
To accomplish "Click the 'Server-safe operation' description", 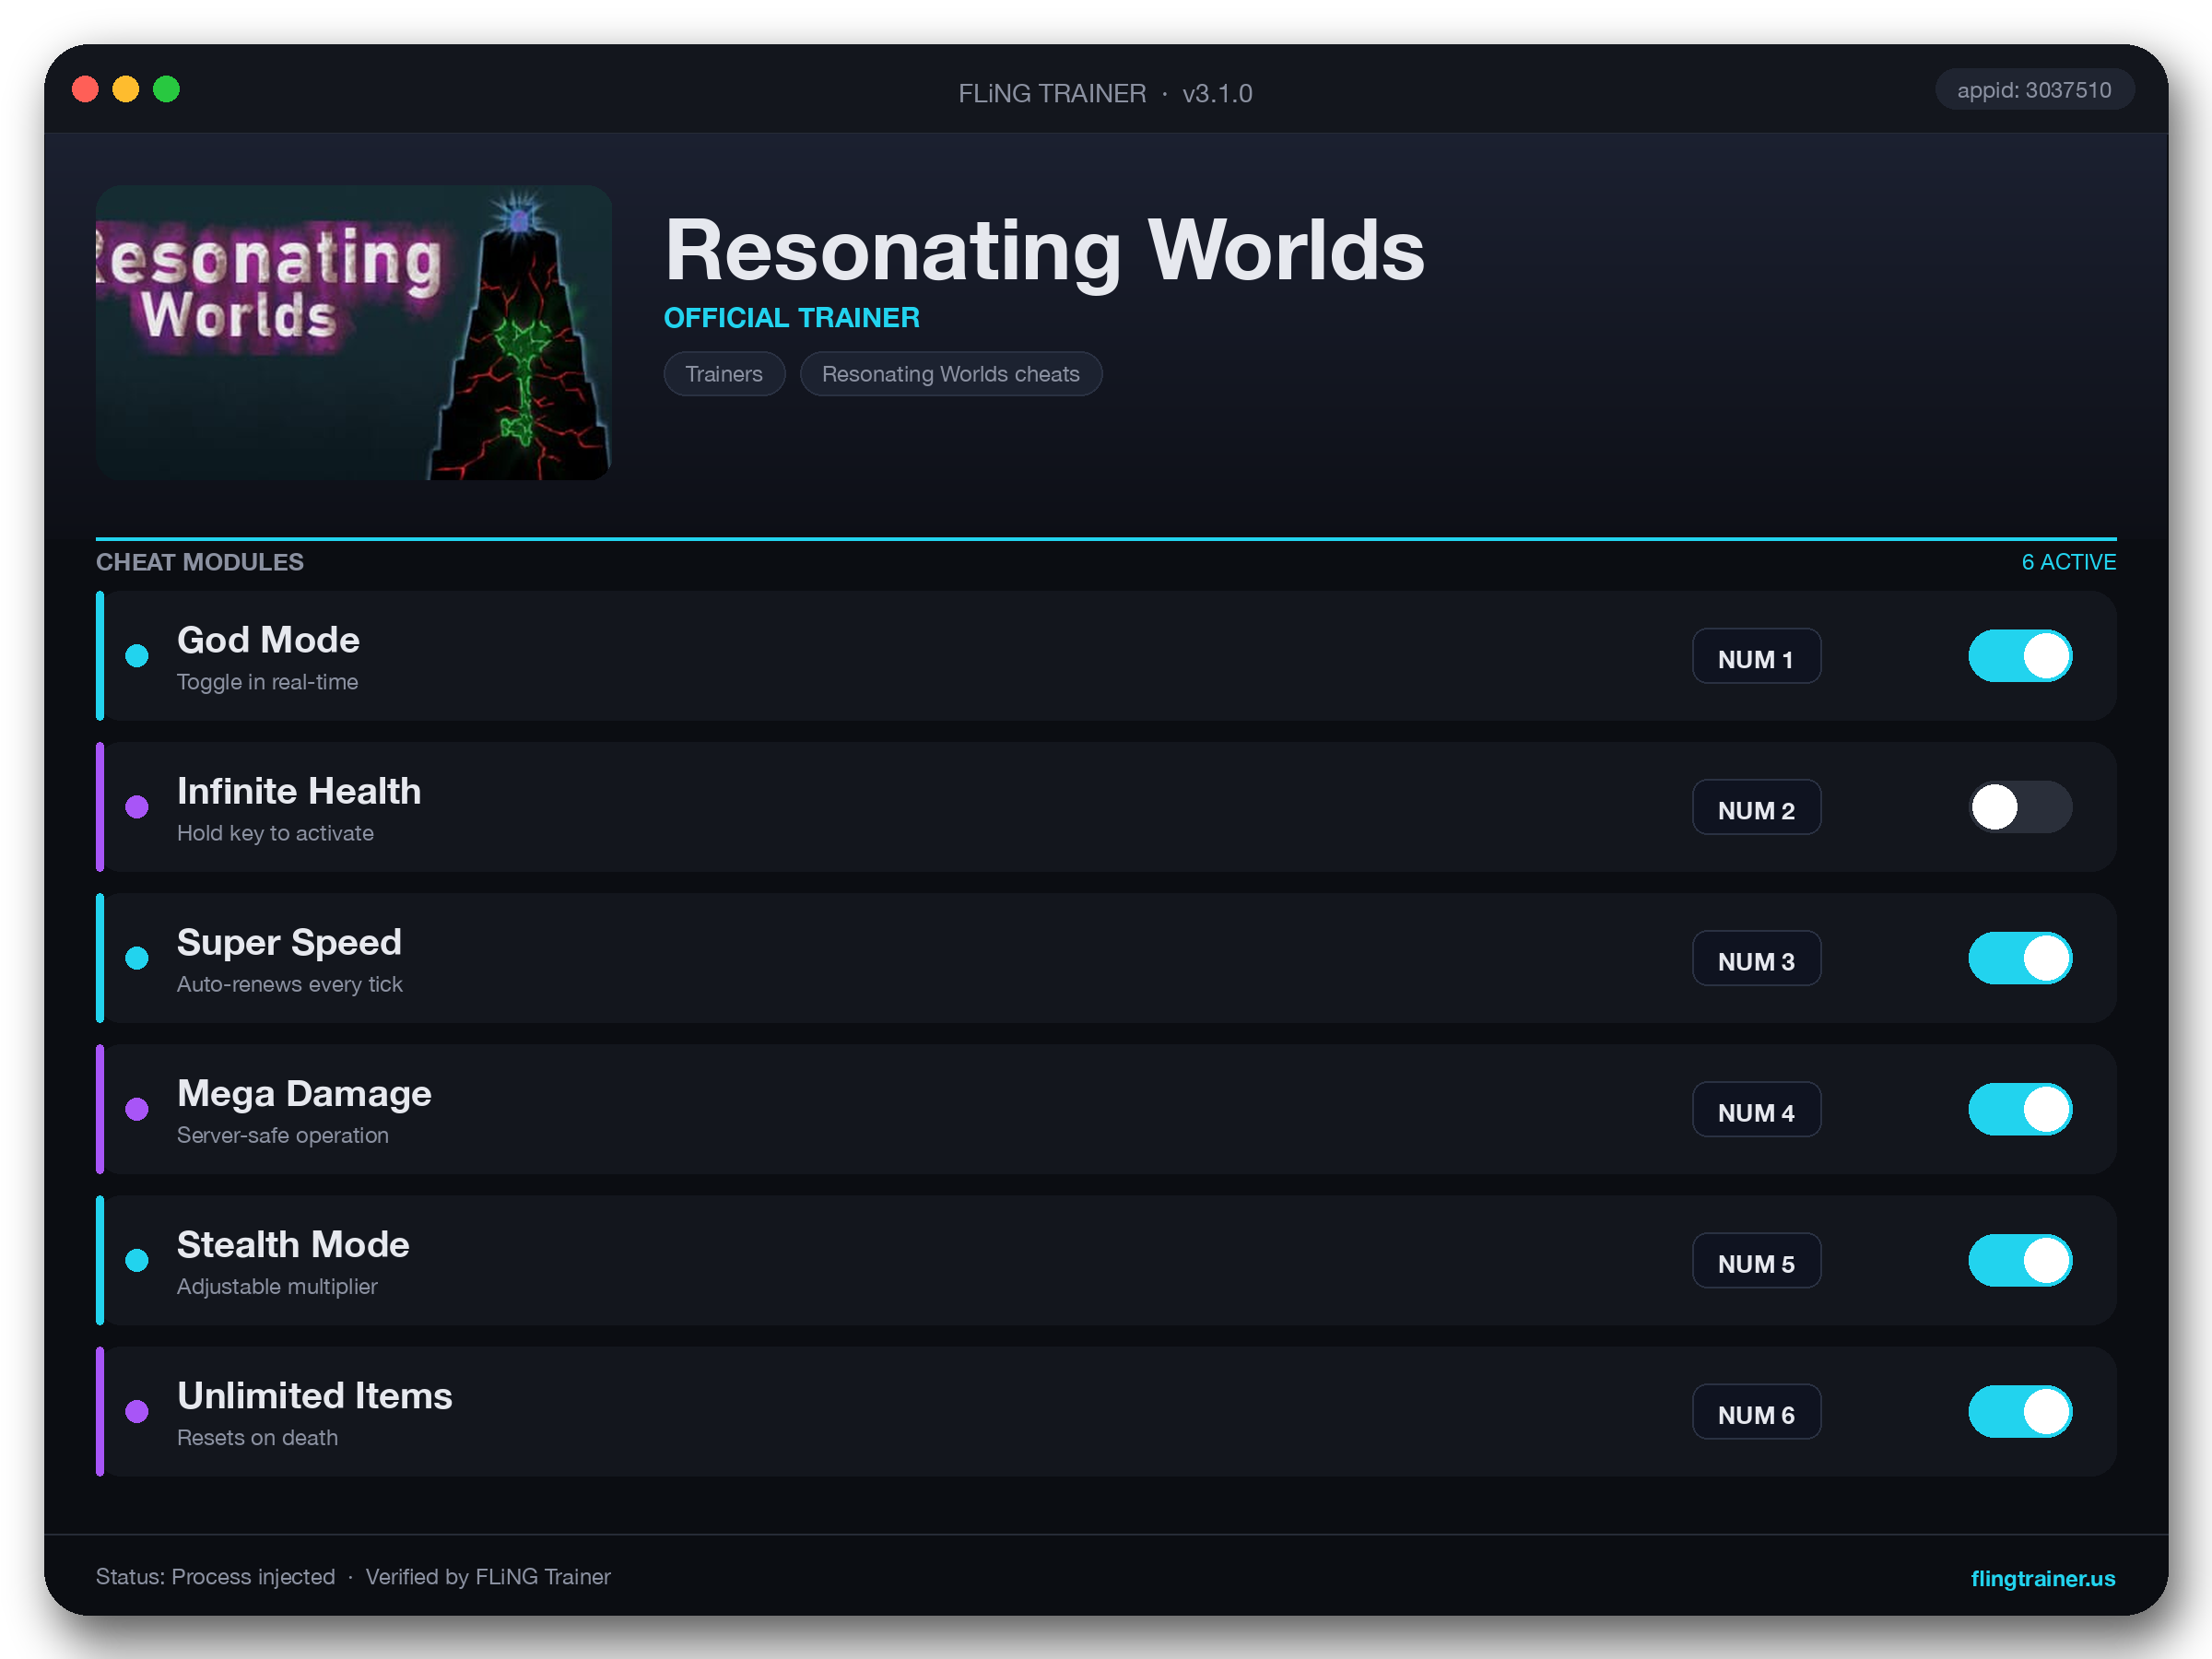I will click(282, 1135).
